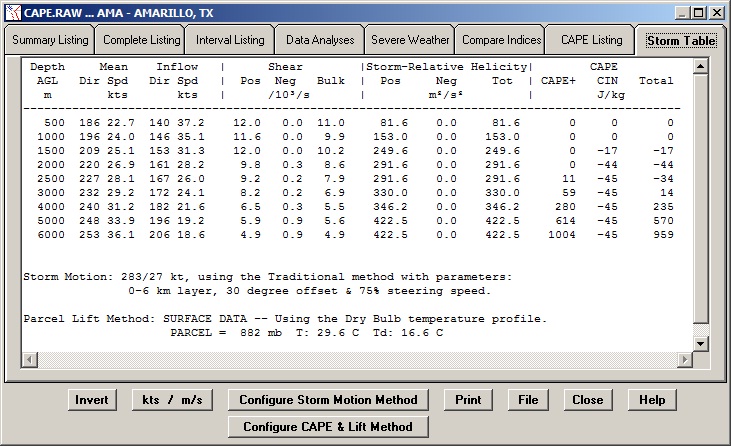Click the Close button at the bottom

click(x=588, y=400)
